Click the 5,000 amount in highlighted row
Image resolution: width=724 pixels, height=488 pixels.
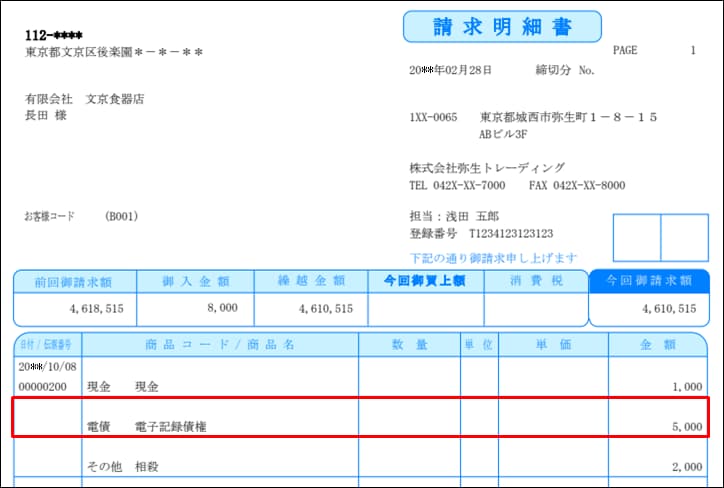tap(686, 427)
